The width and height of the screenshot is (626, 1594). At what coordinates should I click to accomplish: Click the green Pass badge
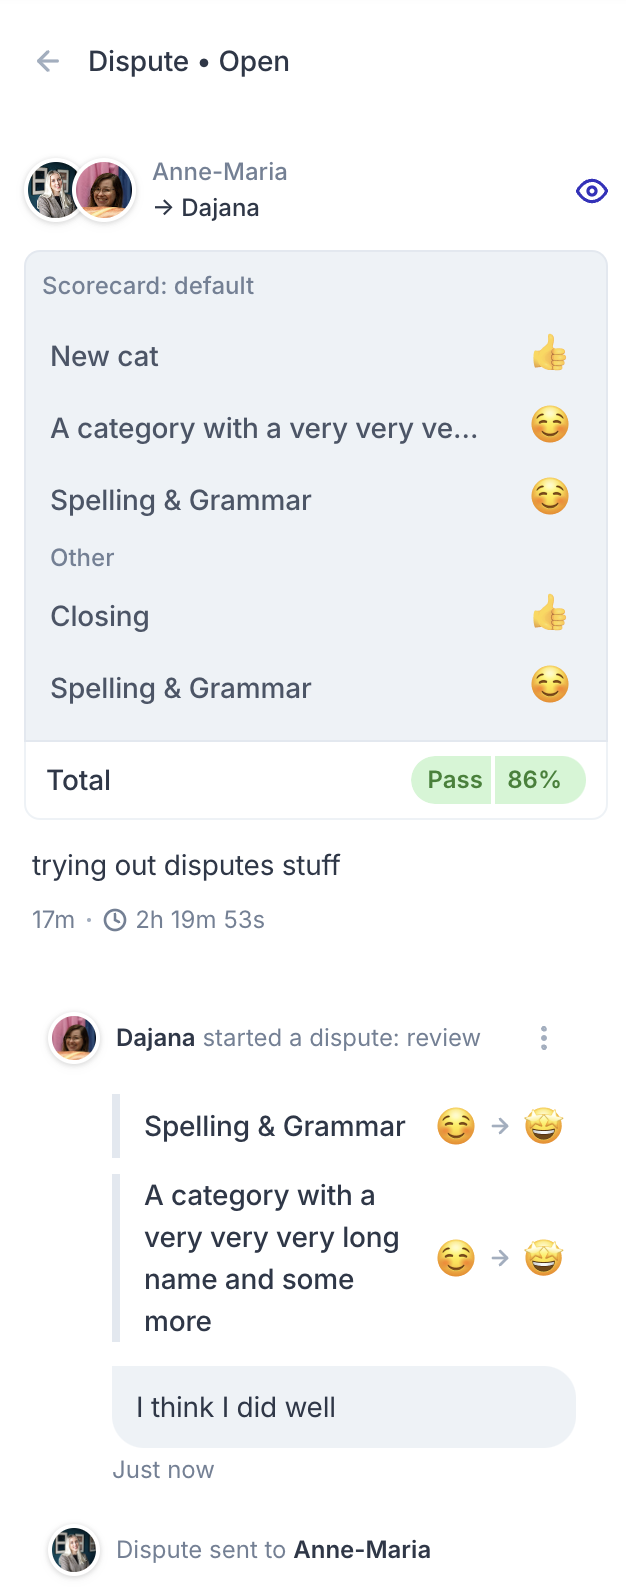452,780
